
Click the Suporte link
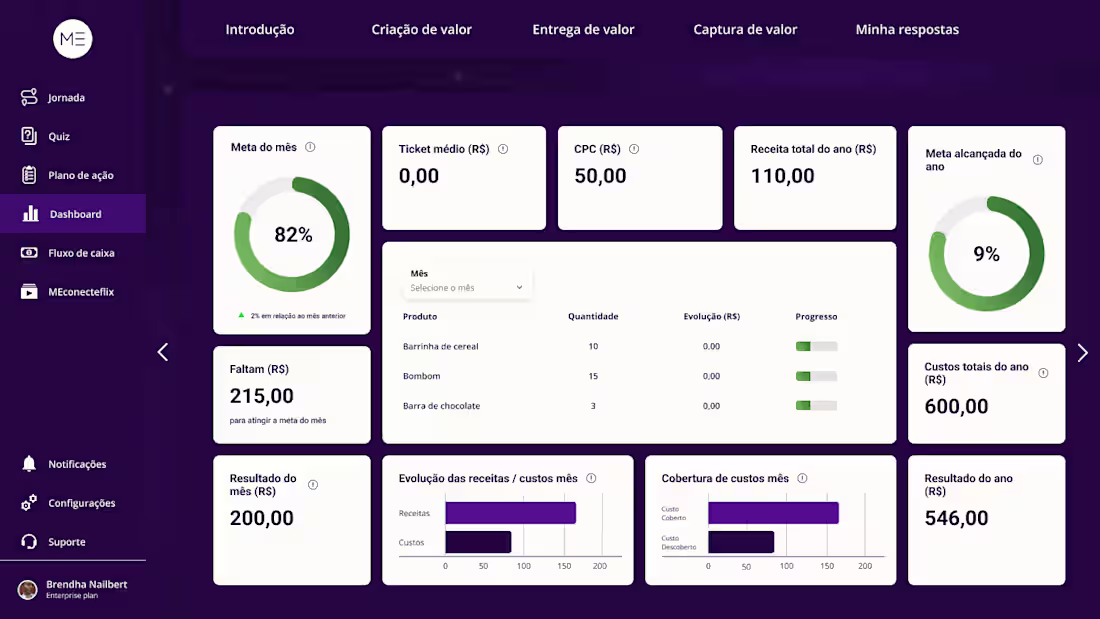pyautogui.click(x=28, y=541)
